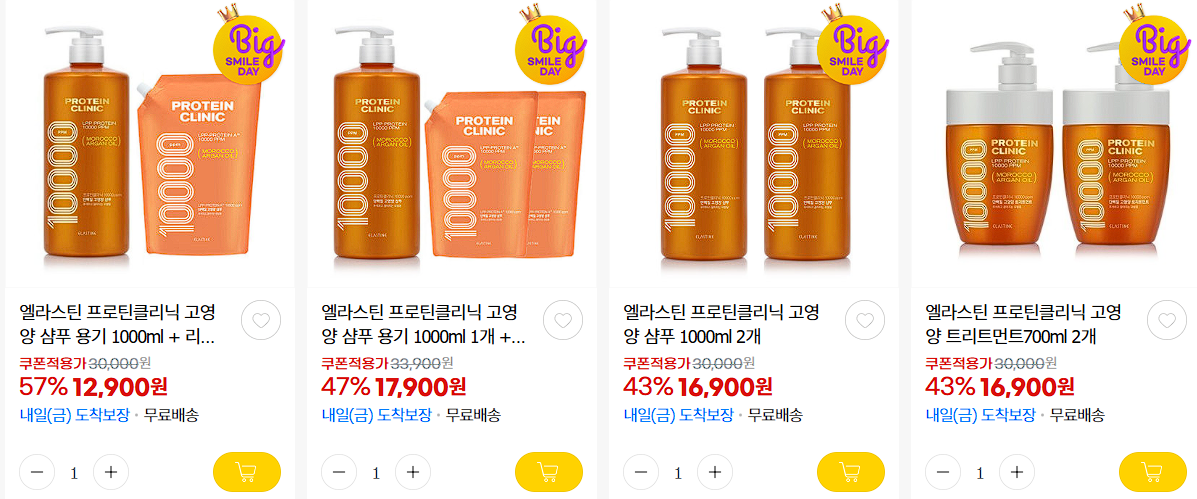
Task: Increase quantity for shampoo 1000ml 2개
Action: click(x=715, y=472)
